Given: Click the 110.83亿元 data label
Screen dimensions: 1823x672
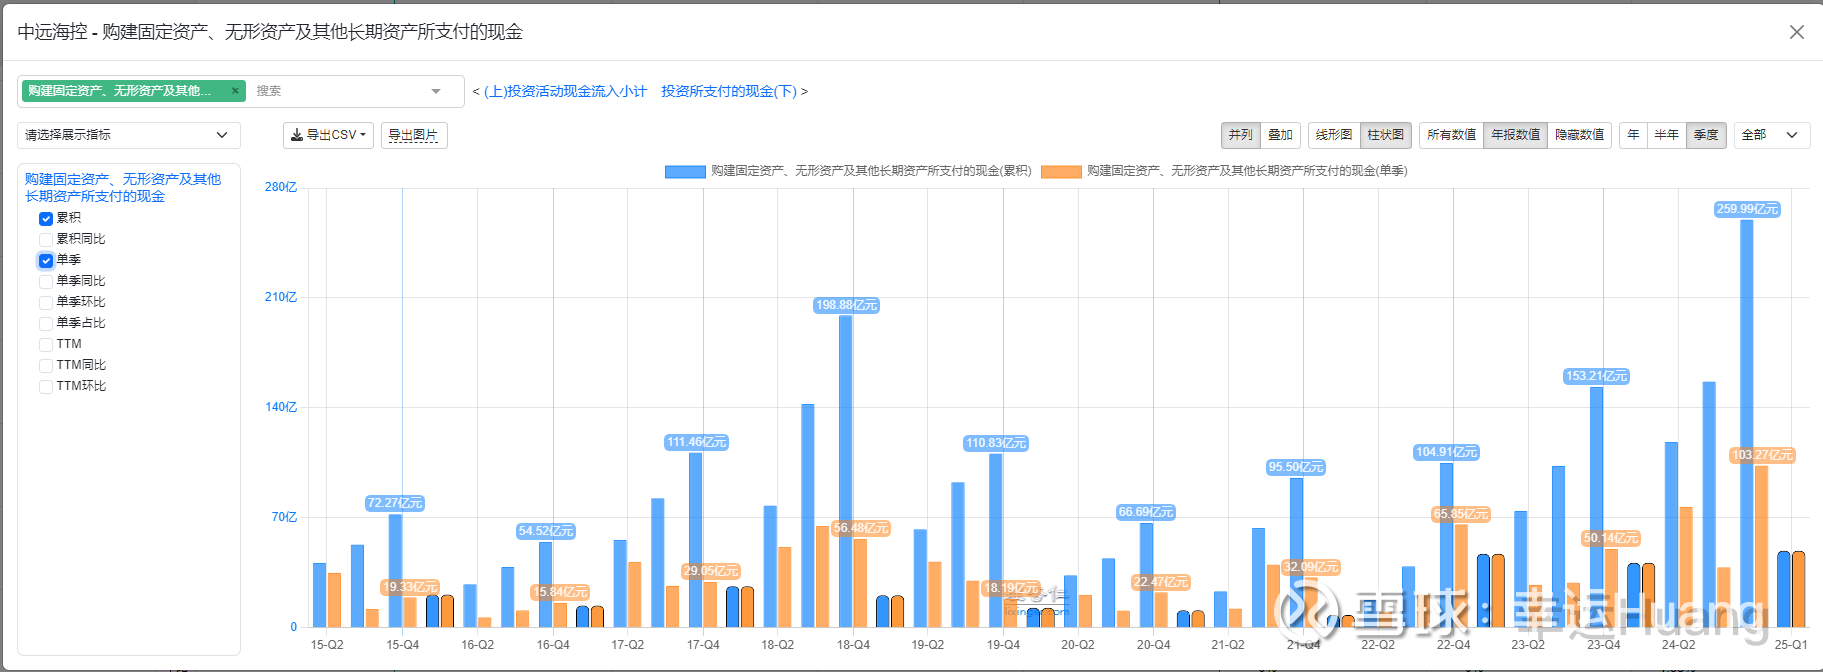Looking at the screenshot, I should [x=996, y=443].
